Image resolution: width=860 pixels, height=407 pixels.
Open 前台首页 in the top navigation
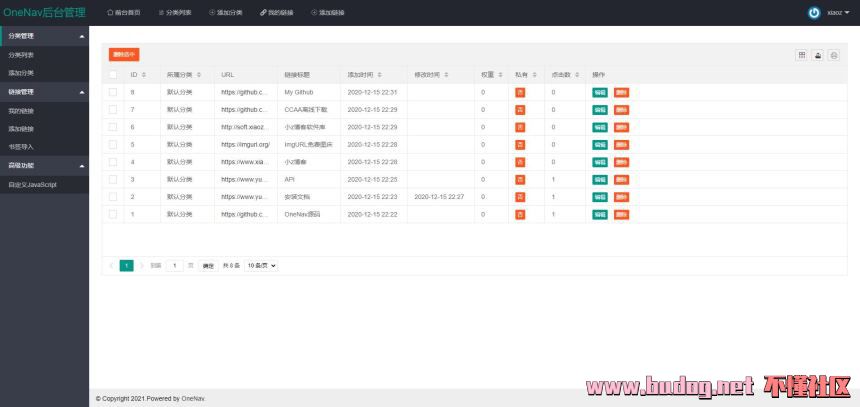click(123, 13)
